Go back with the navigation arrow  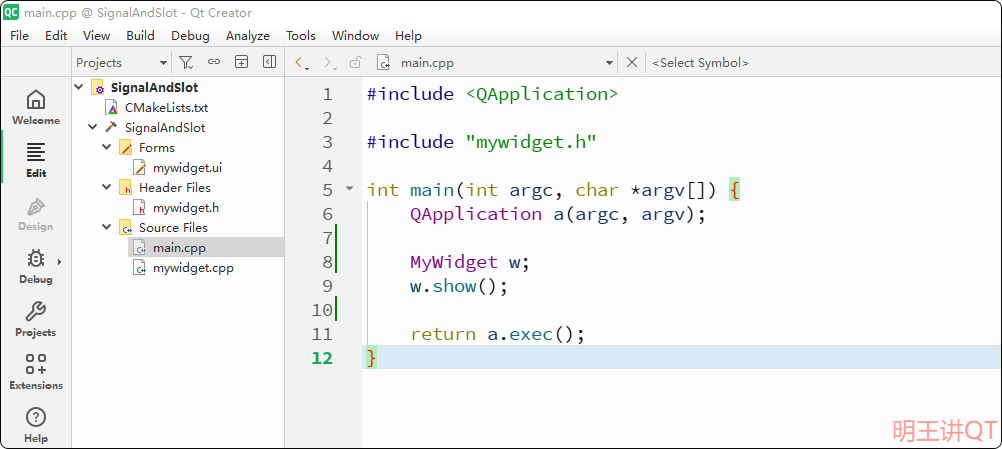tap(300, 63)
